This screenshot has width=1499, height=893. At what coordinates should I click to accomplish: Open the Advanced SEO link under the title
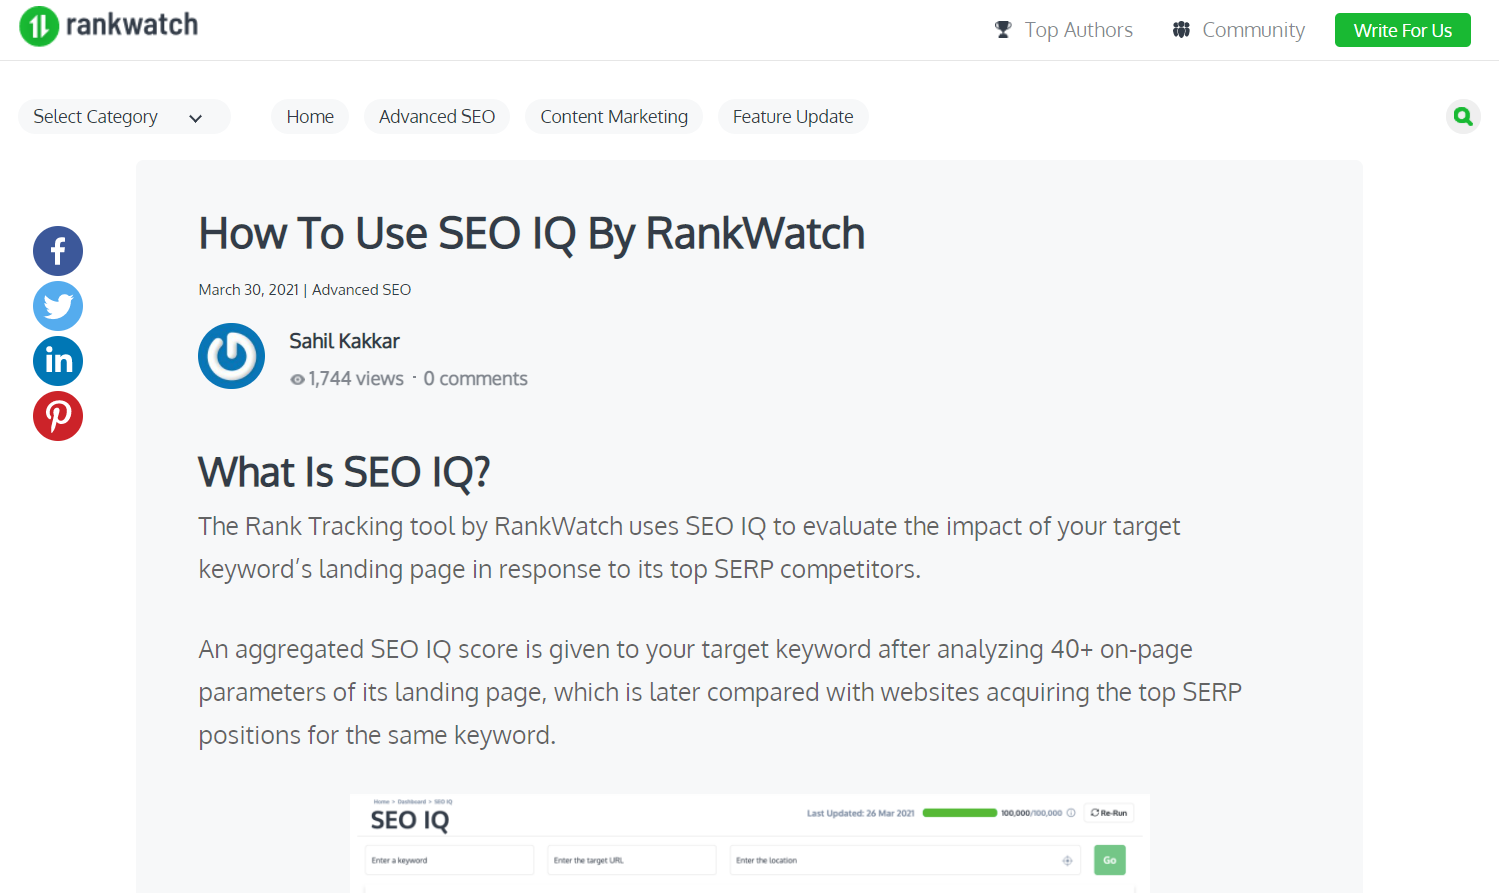pos(361,290)
